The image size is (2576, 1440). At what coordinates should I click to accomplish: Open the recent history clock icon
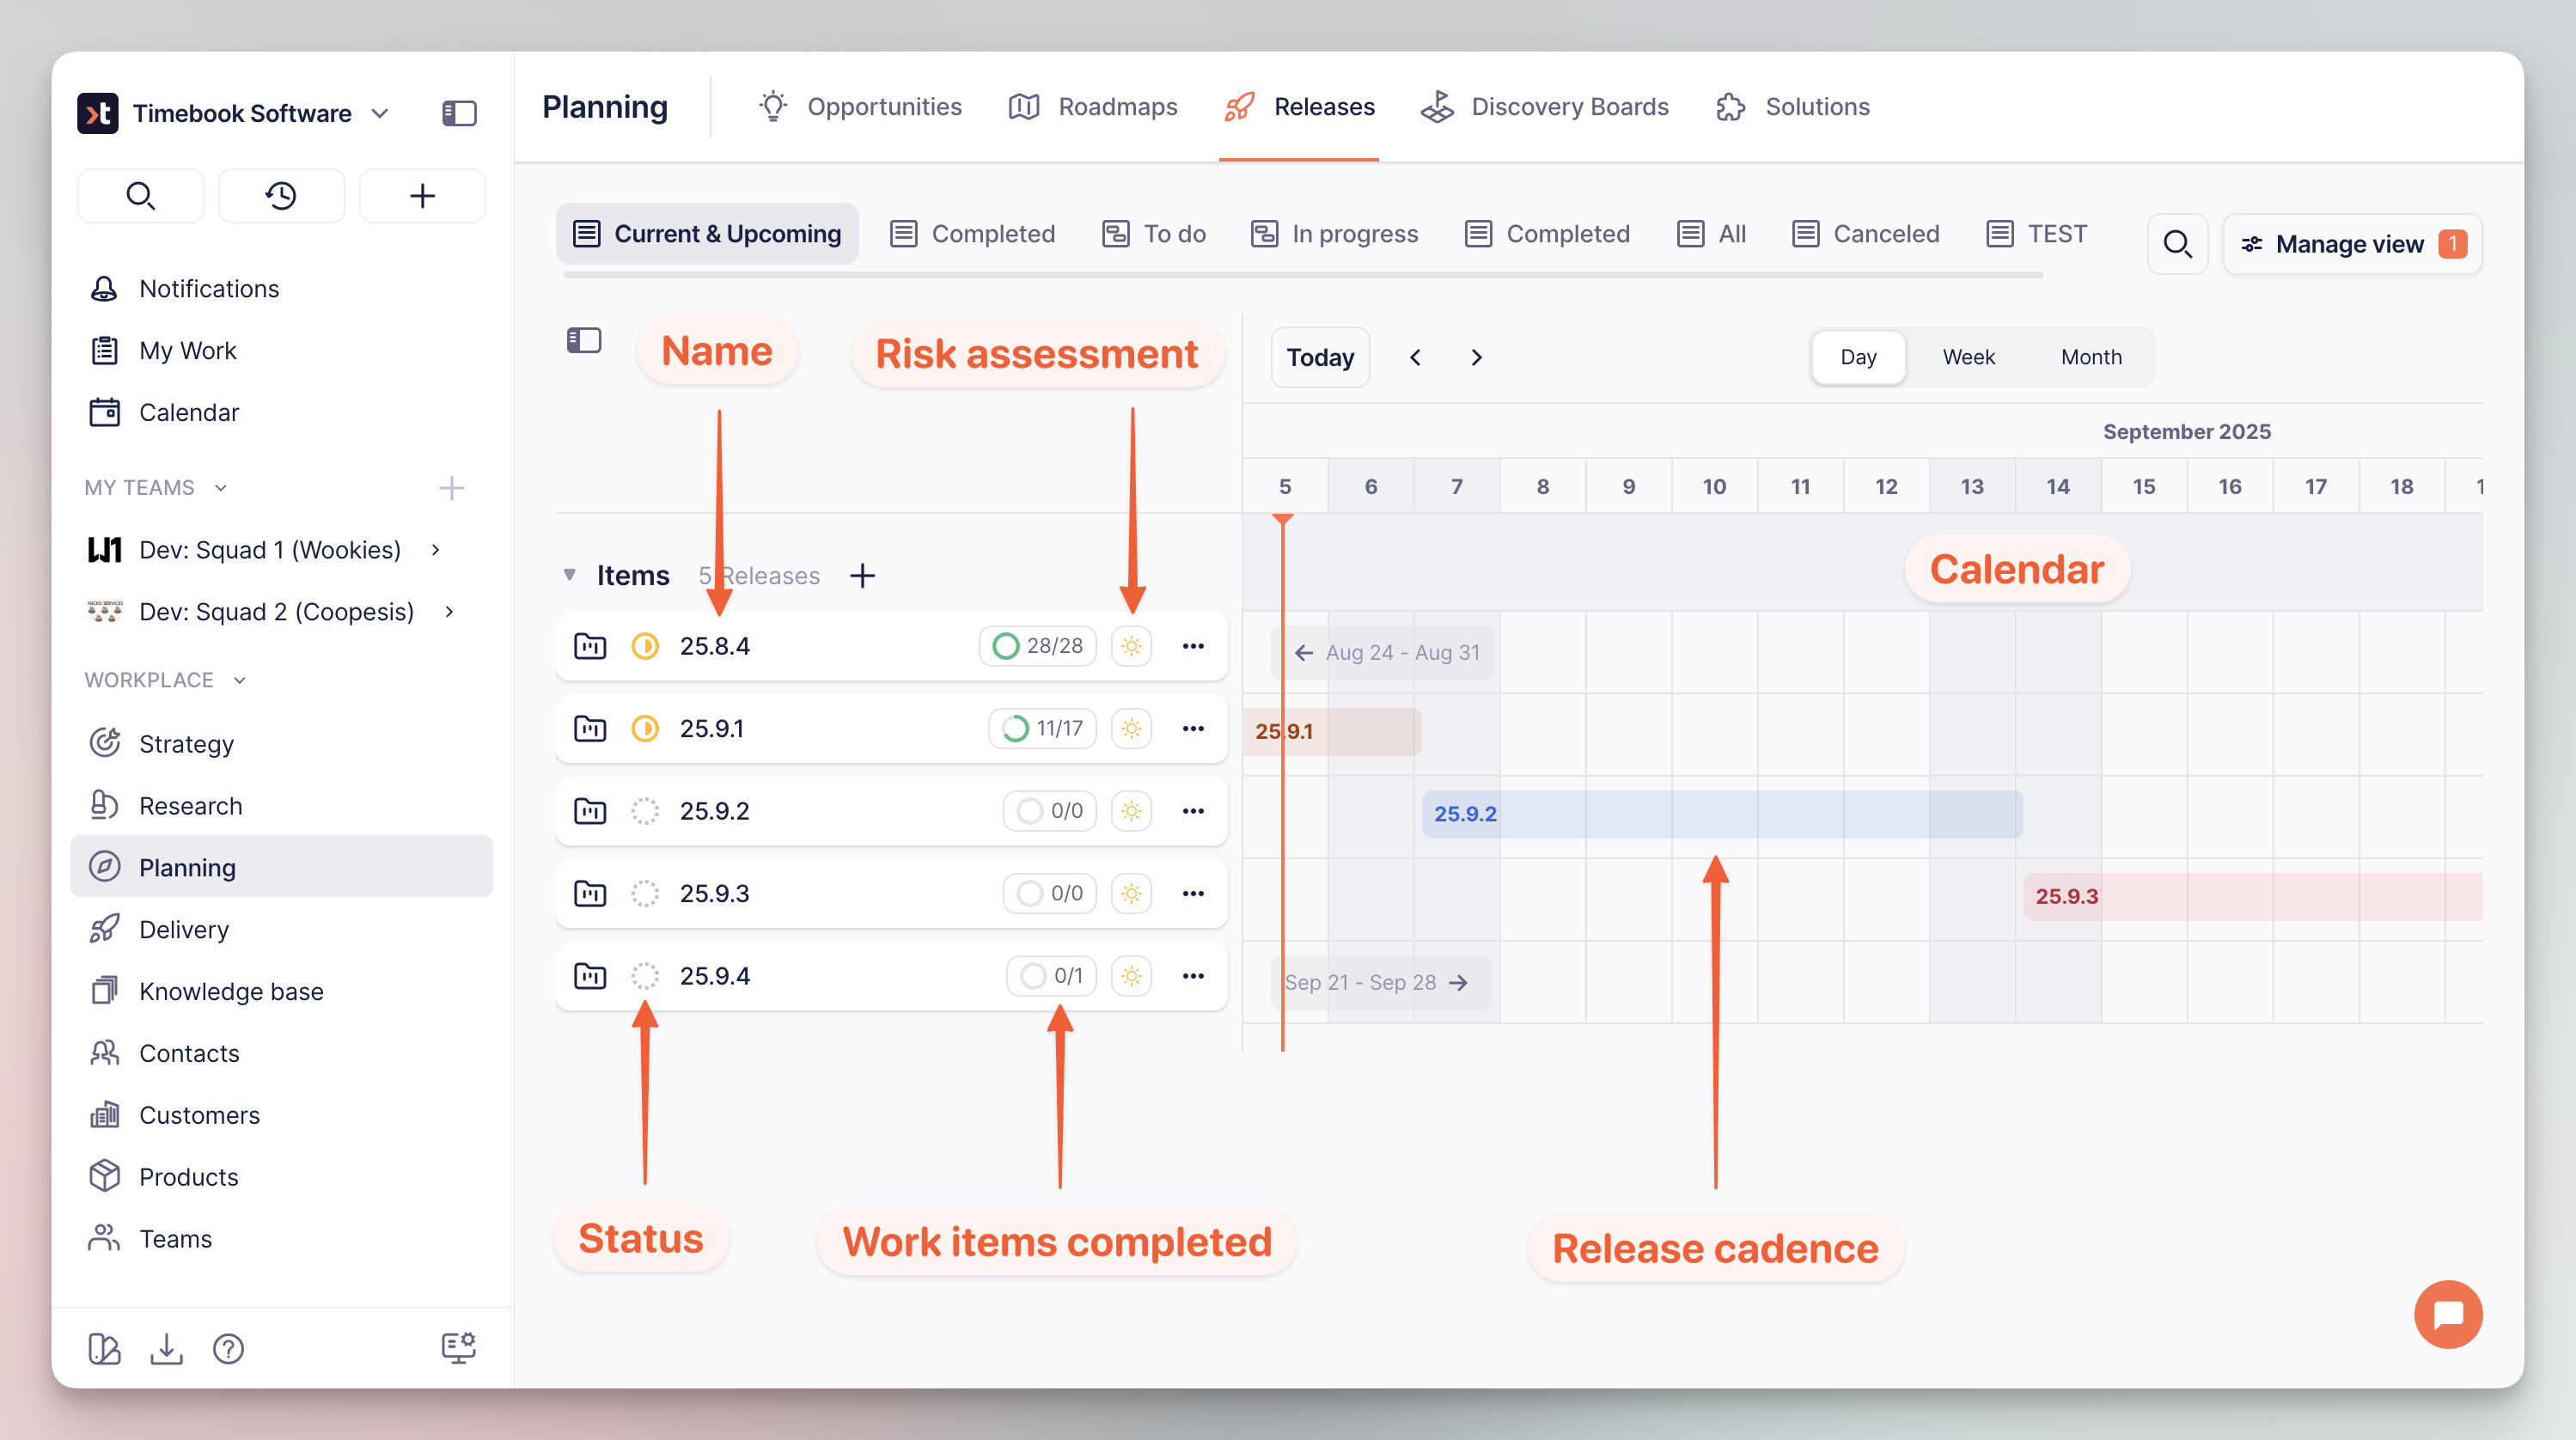pos(281,195)
